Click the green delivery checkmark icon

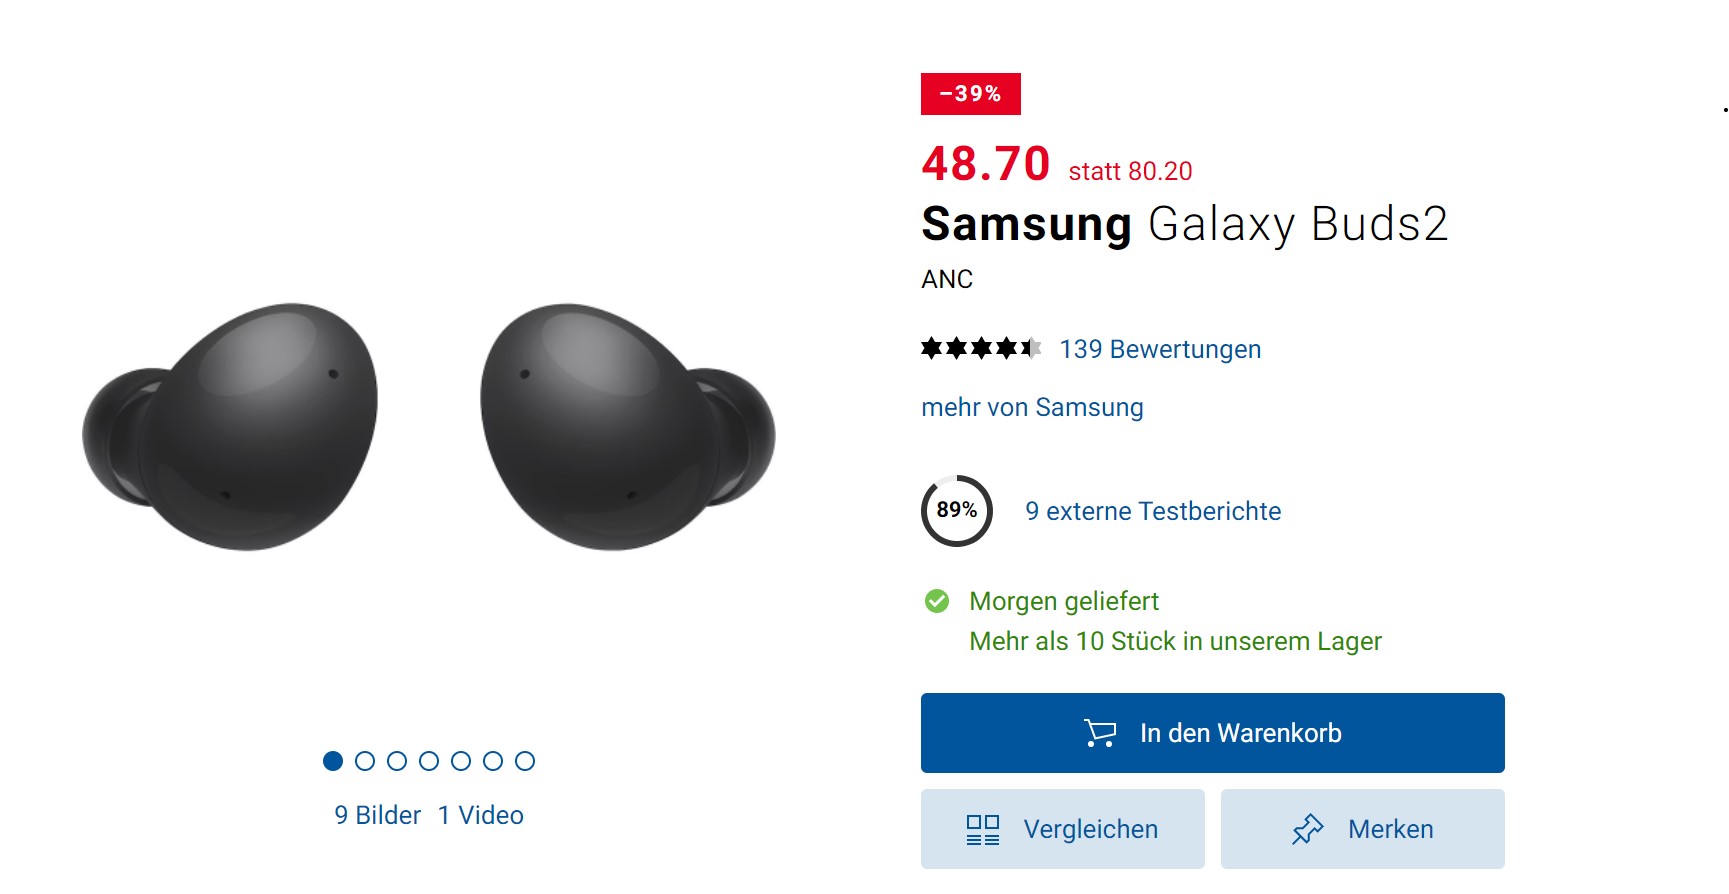click(x=937, y=601)
